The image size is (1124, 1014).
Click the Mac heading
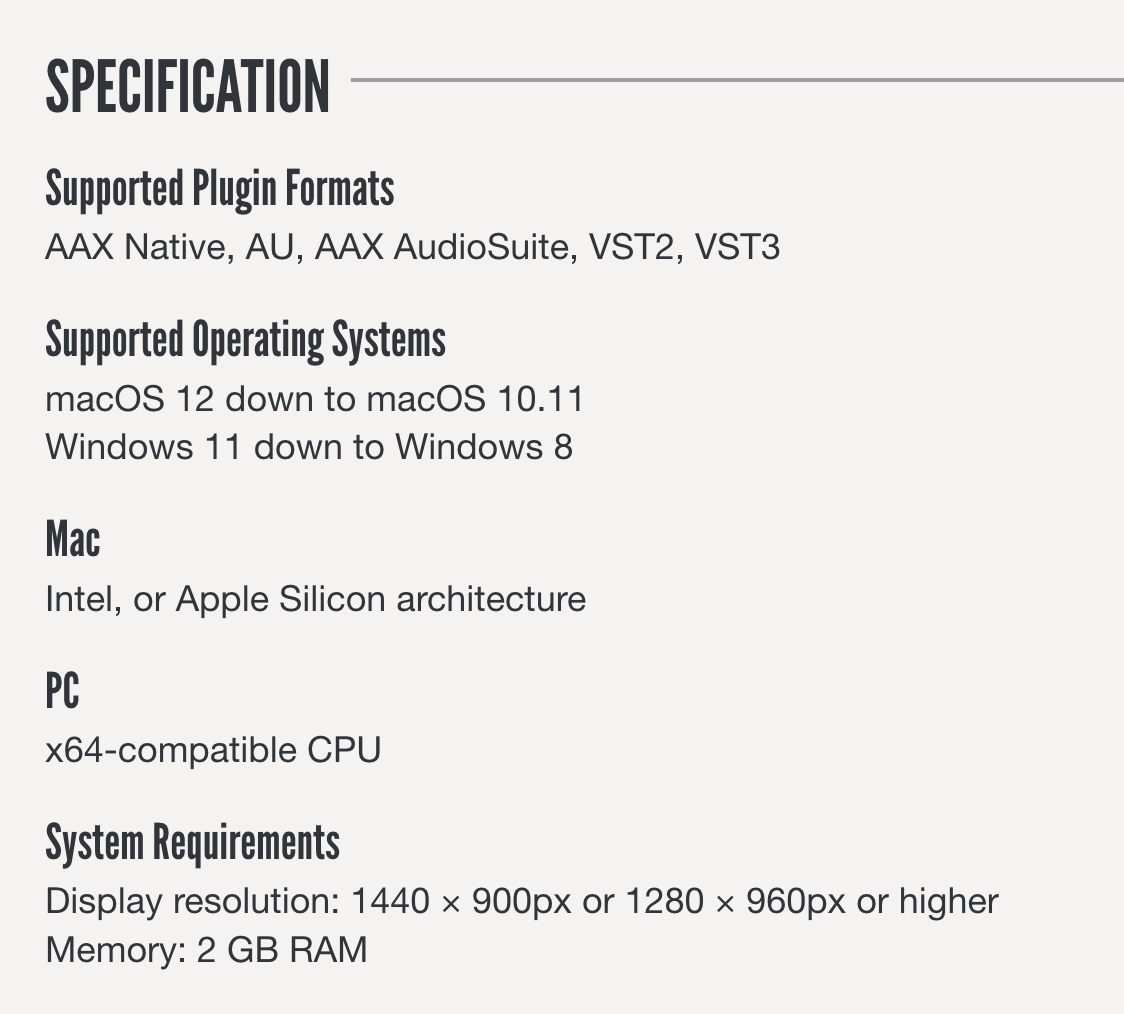tap(73, 541)
